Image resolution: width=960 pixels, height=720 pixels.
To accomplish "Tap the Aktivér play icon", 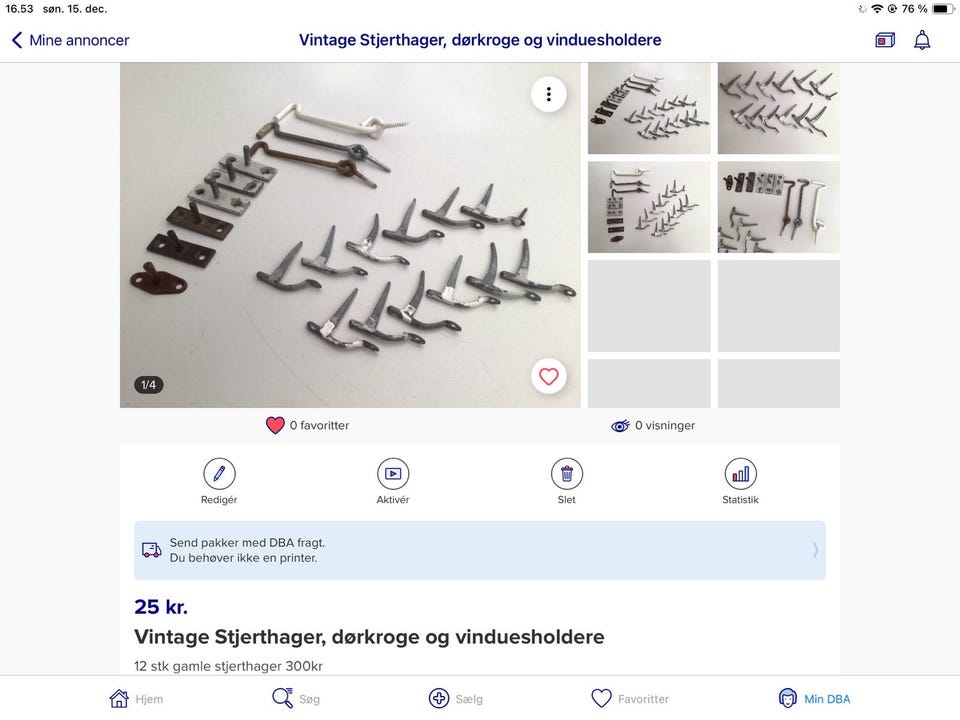I will 393,473.
